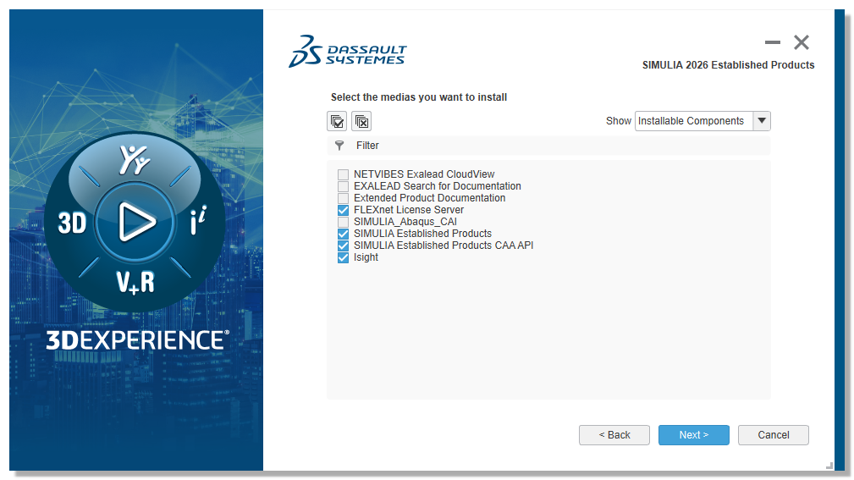Click Extended Product Documentation label
Image resolution: width=854 pixels, height=480 pixels.
(429, 198)
